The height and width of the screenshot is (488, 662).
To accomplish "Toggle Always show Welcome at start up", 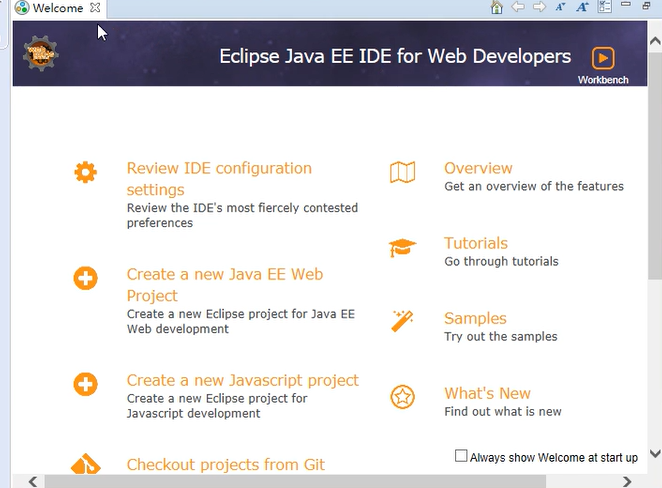I will pos(461,456).
